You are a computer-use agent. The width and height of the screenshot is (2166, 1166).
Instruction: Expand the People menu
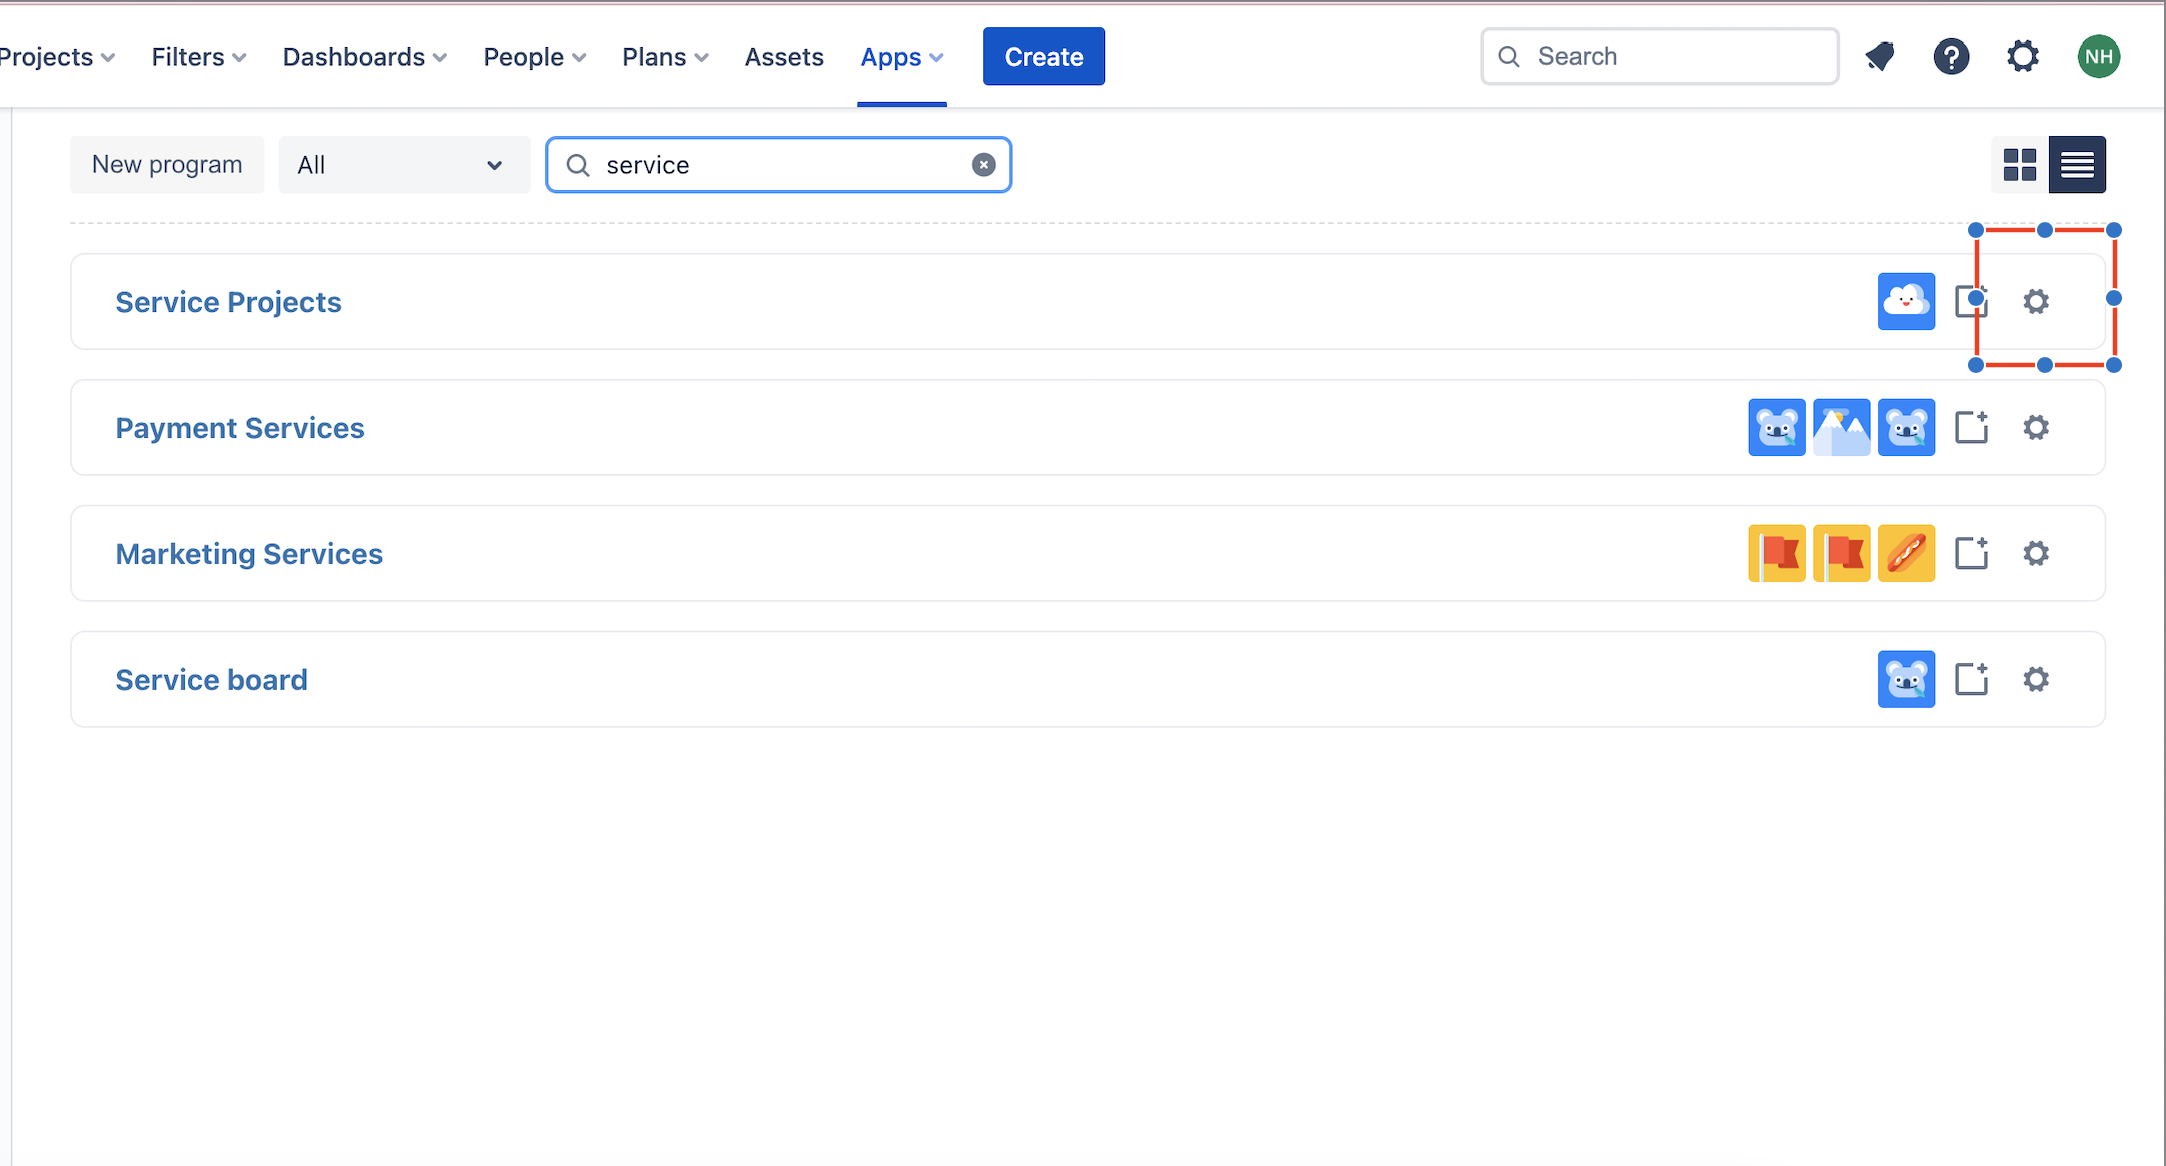[x=534, y=57]
